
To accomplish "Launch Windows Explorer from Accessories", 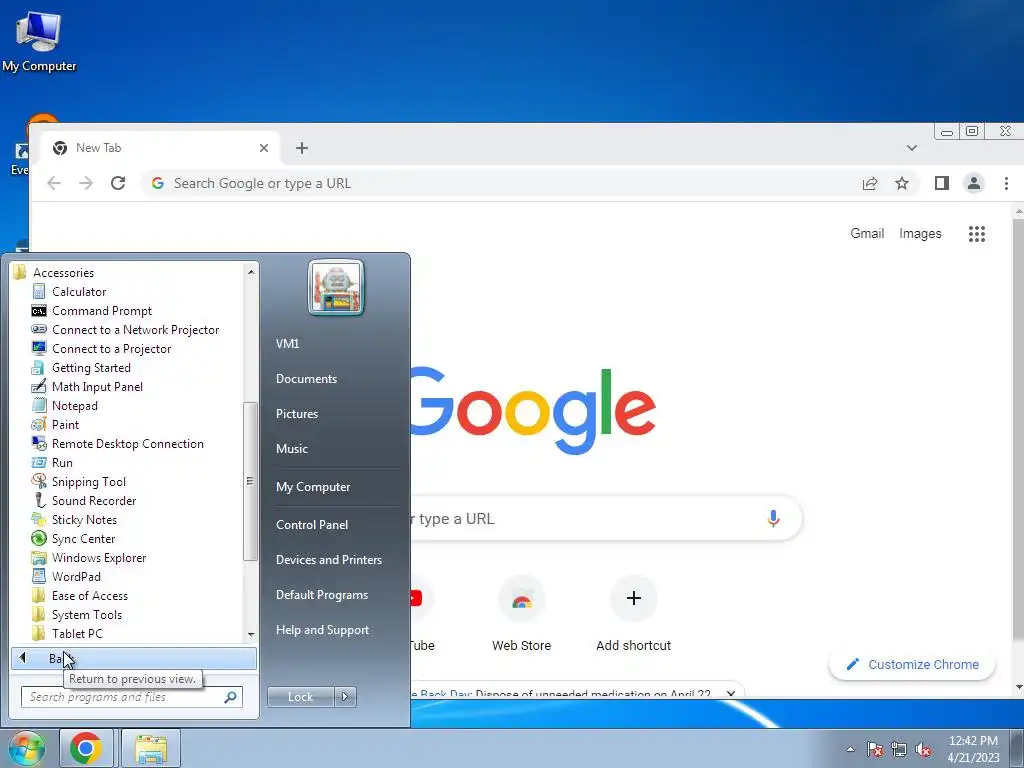I will click(x=99, y=558).
